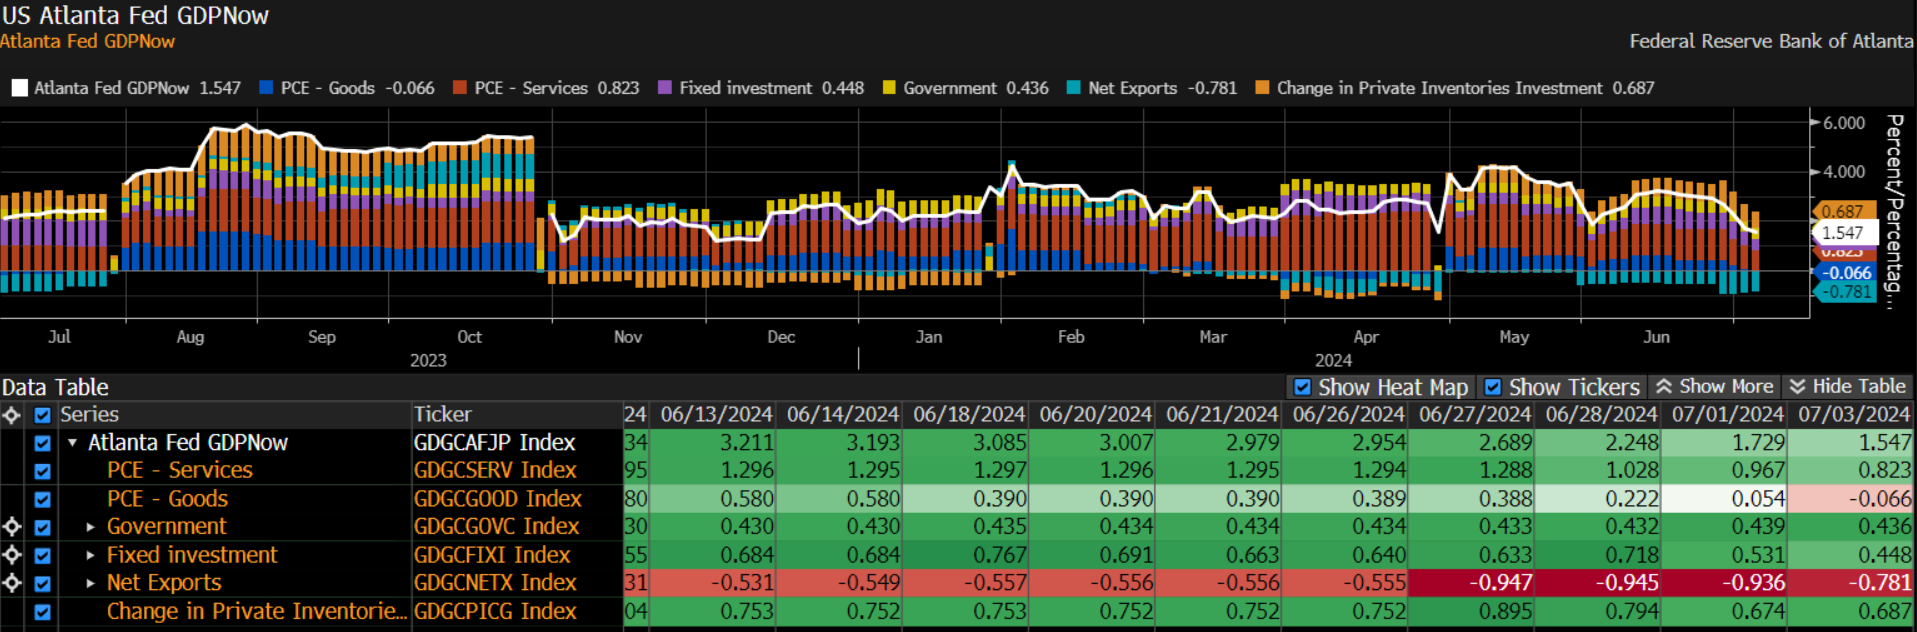1917x632 pixels.
Task: Disable the Show Tickers checkbox
Action: (1493, 387)
